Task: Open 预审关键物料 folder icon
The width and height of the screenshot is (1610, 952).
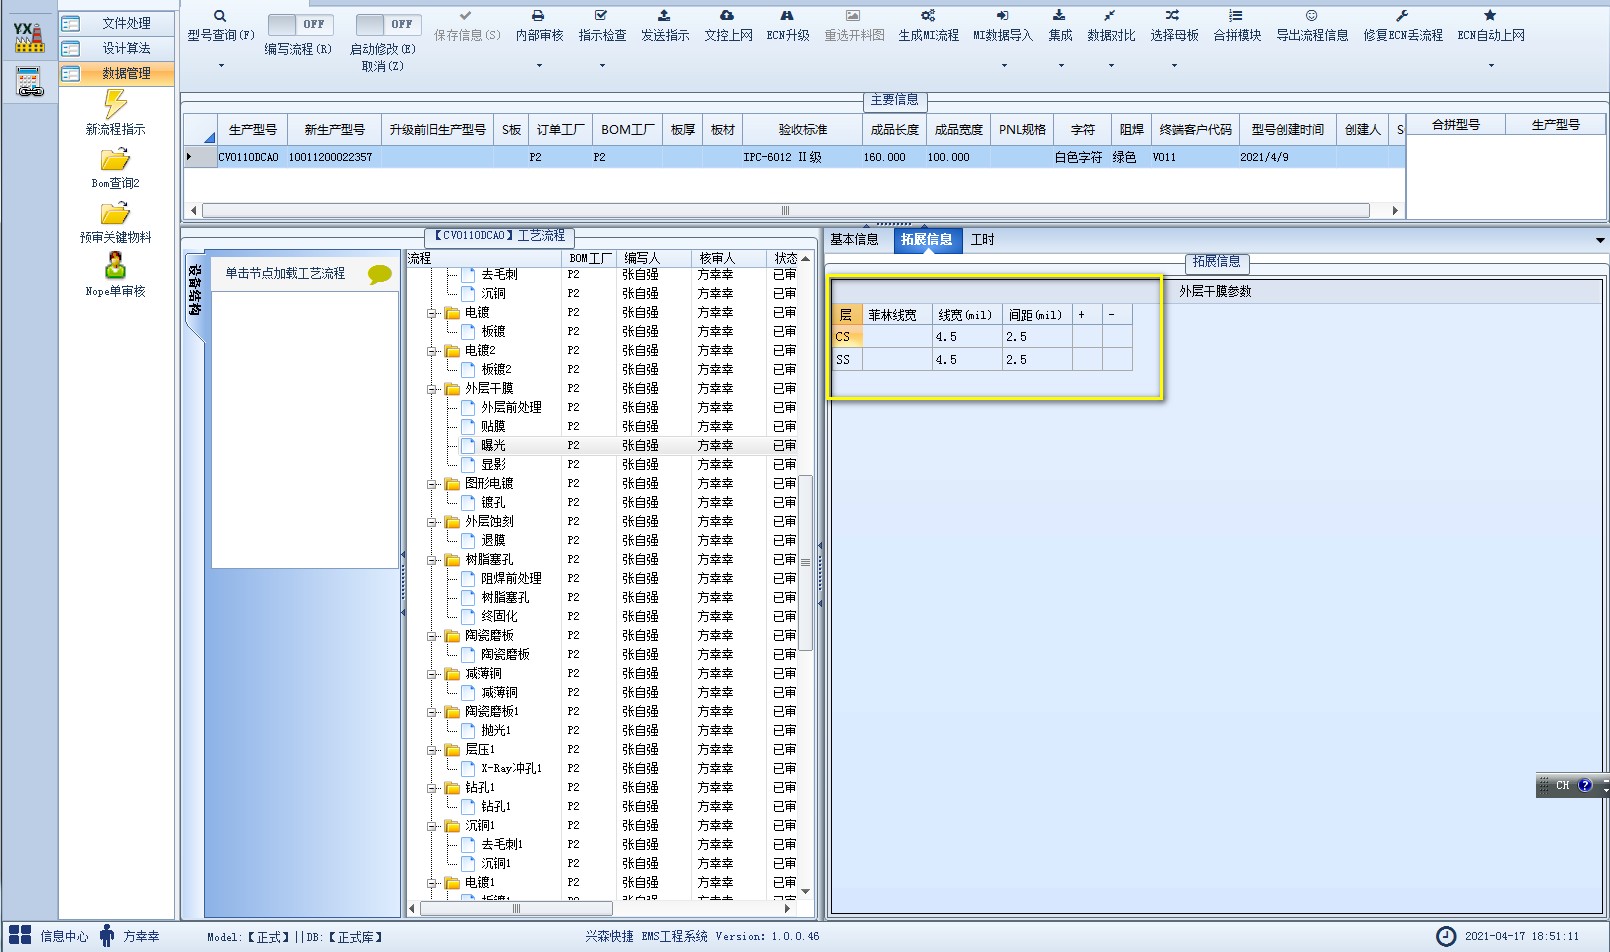Action: click(x=115, y=214)
